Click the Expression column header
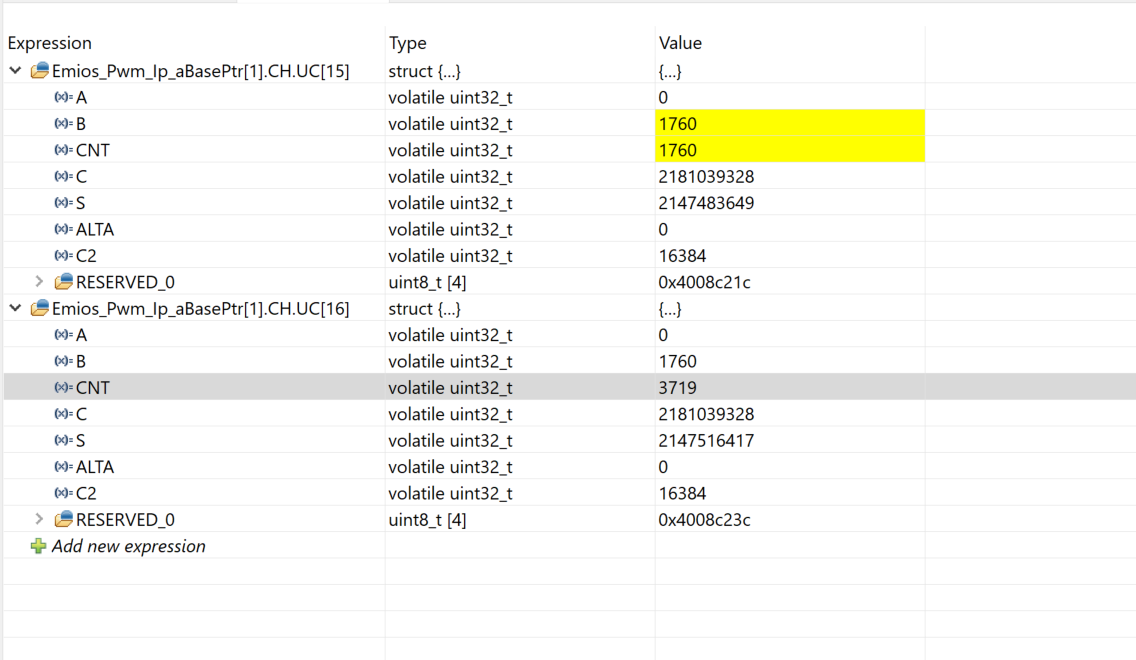 pos(50,43)
